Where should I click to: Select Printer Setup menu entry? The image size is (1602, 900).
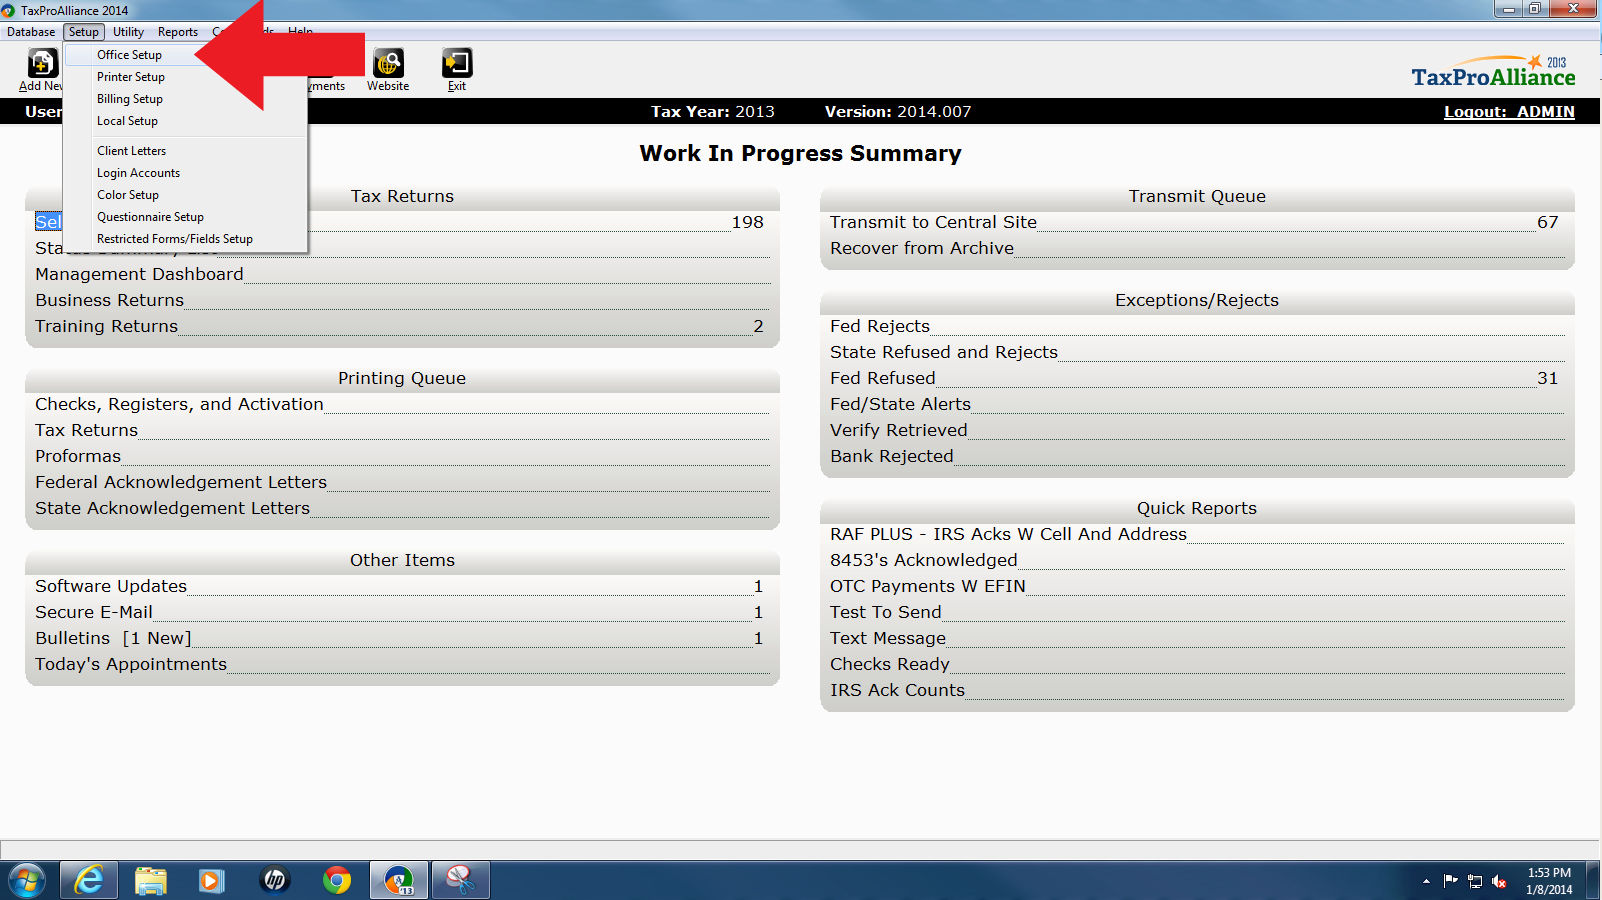tap(185, 77)
